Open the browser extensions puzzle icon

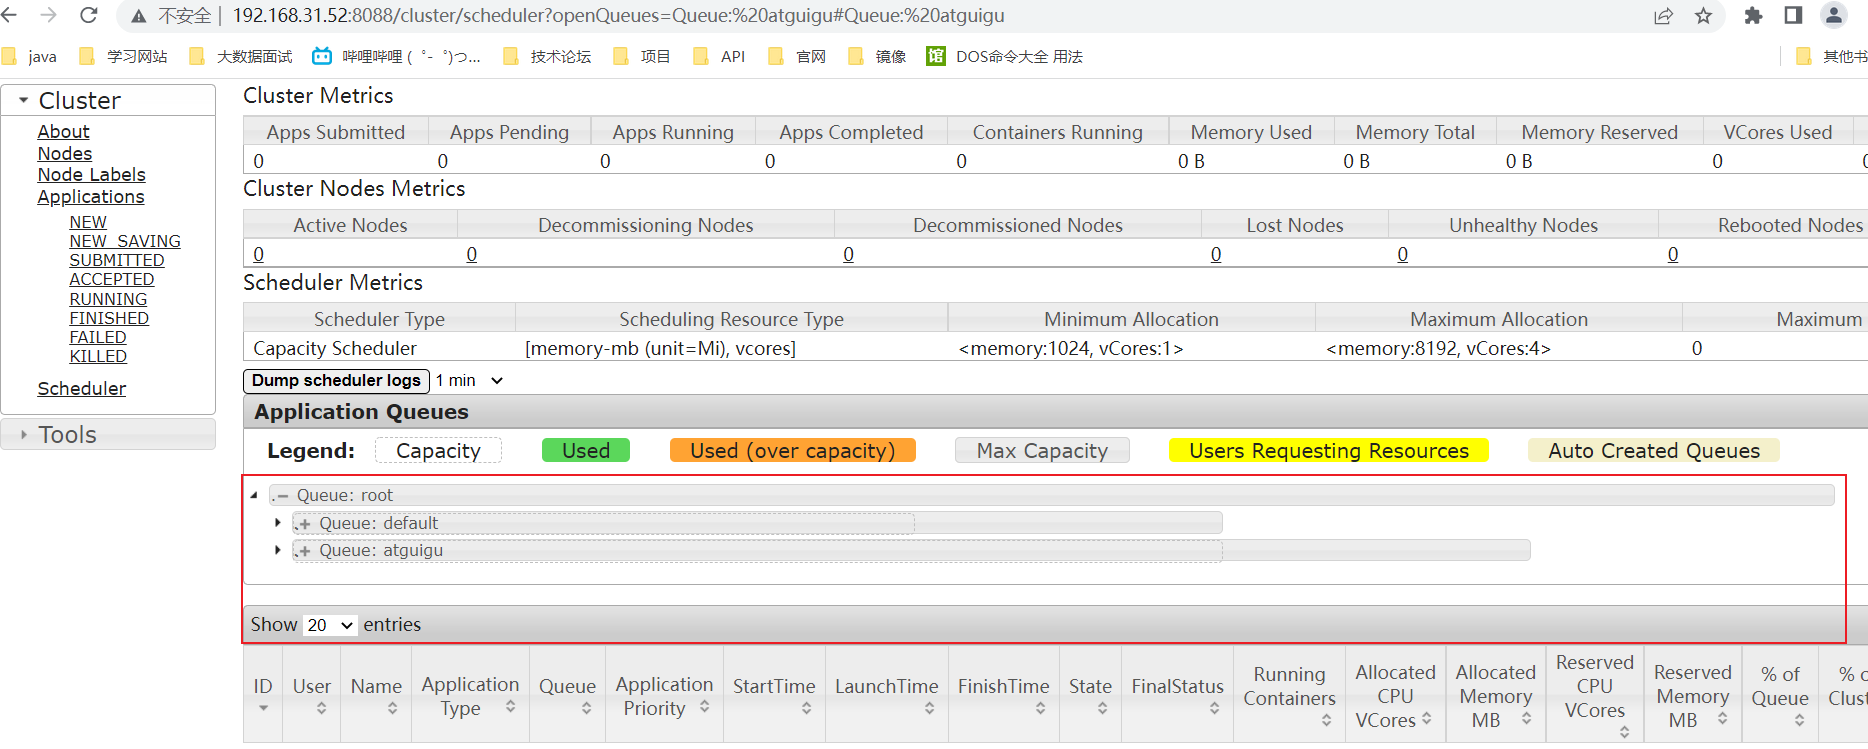[x=1753, y=16]
